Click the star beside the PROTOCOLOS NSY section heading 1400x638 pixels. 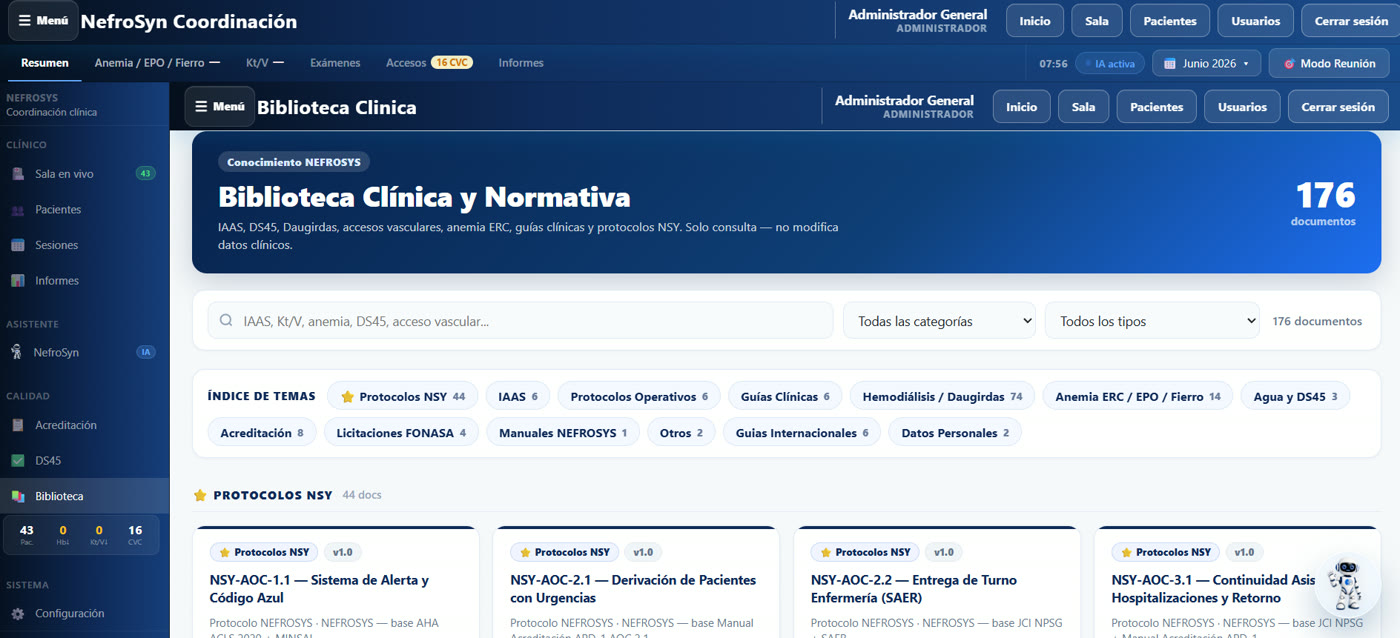[x=200, y=495]
